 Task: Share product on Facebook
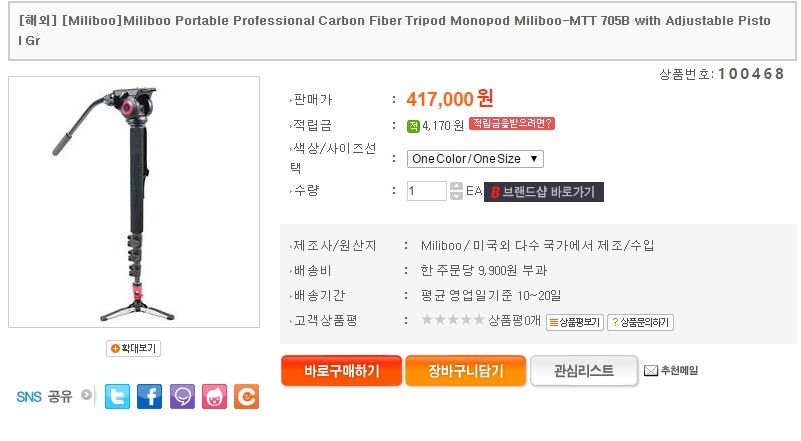150,396
